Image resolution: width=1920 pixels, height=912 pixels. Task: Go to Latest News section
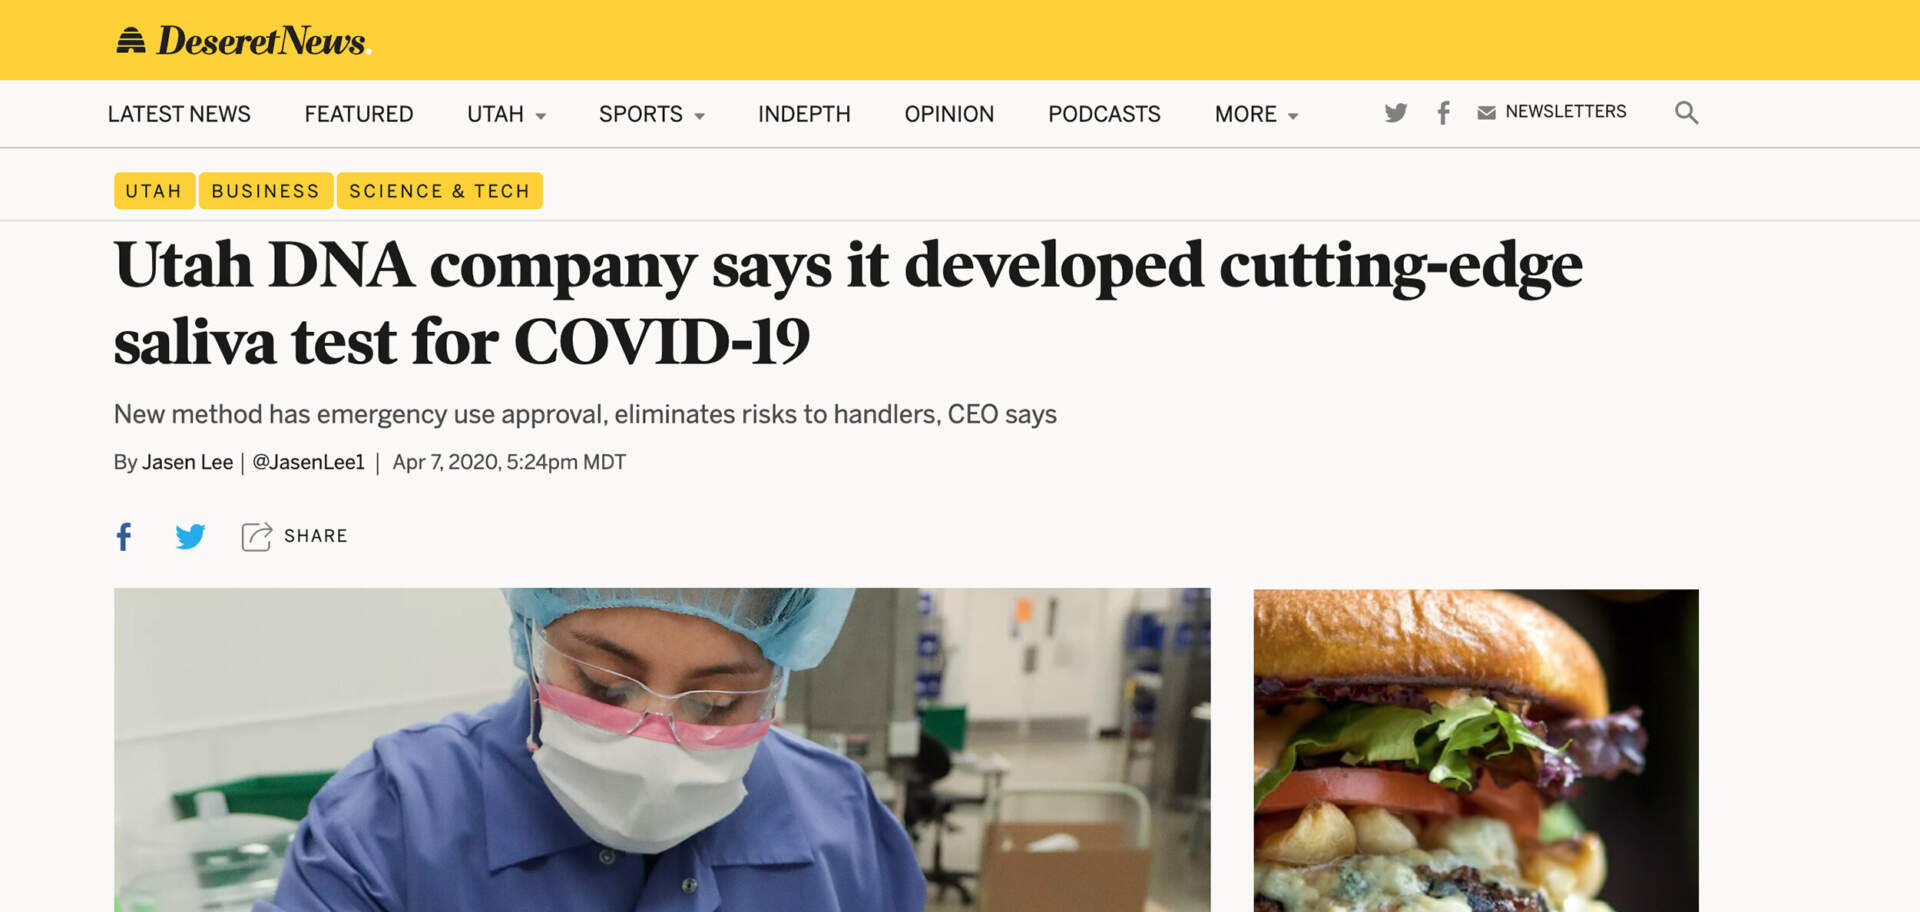coord(179,114)
